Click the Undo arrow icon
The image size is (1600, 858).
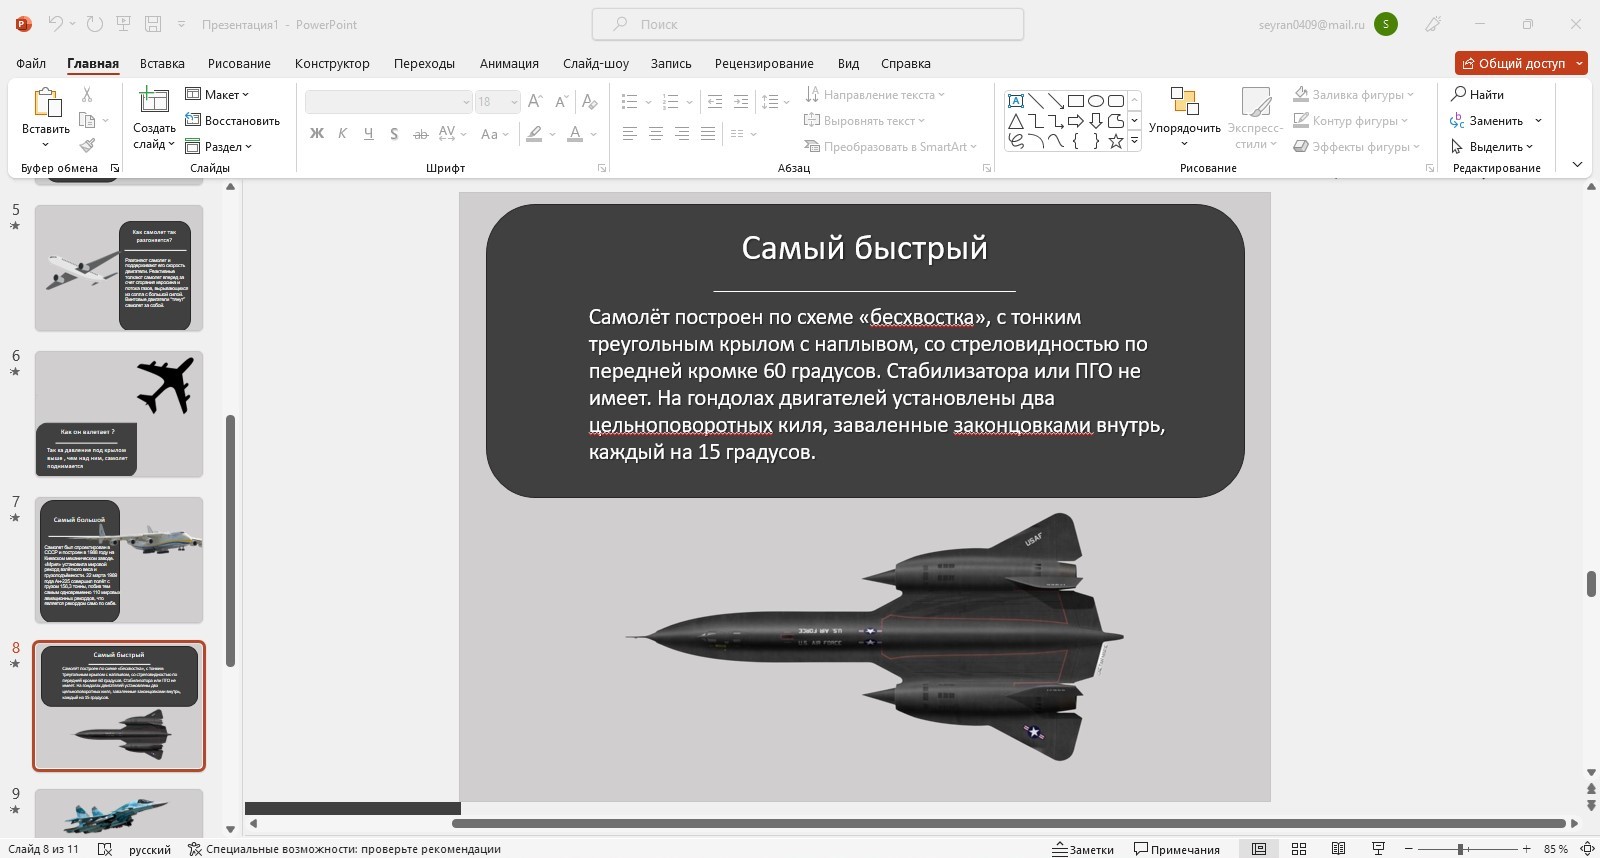click(x=56, y=24)
